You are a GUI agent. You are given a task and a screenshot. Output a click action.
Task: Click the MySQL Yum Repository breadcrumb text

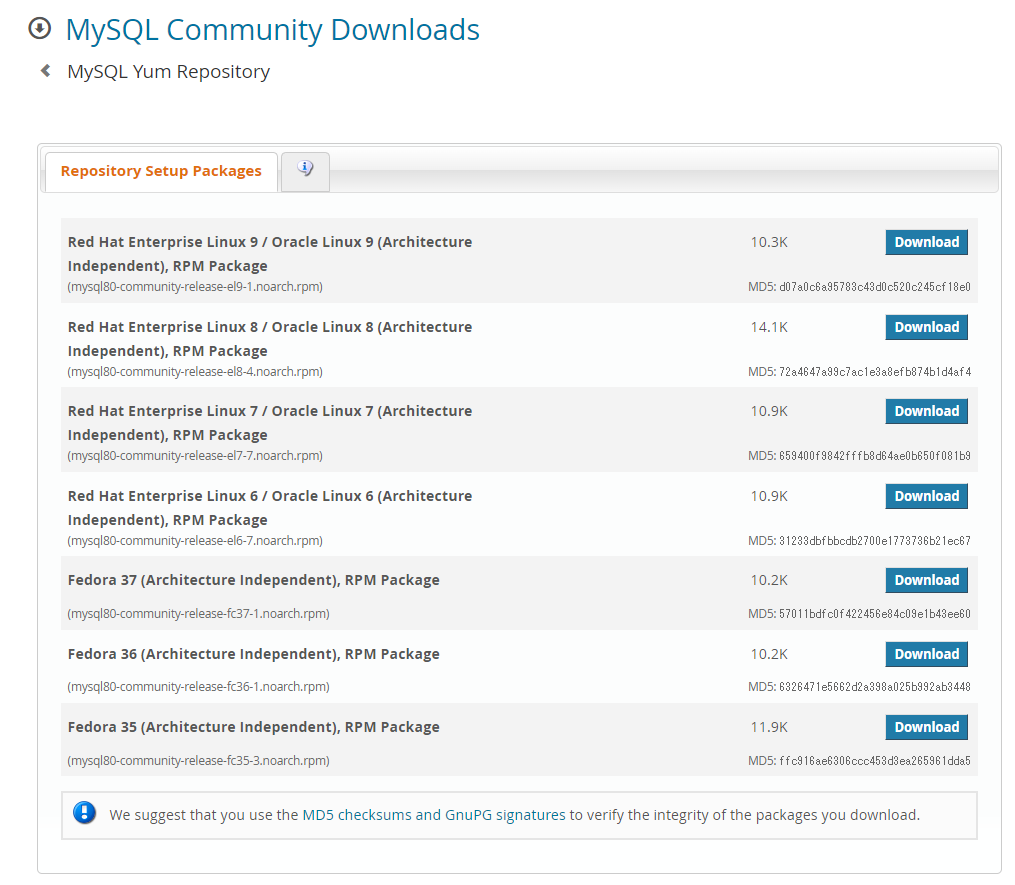pyautogui.click(x=168, y=72)
